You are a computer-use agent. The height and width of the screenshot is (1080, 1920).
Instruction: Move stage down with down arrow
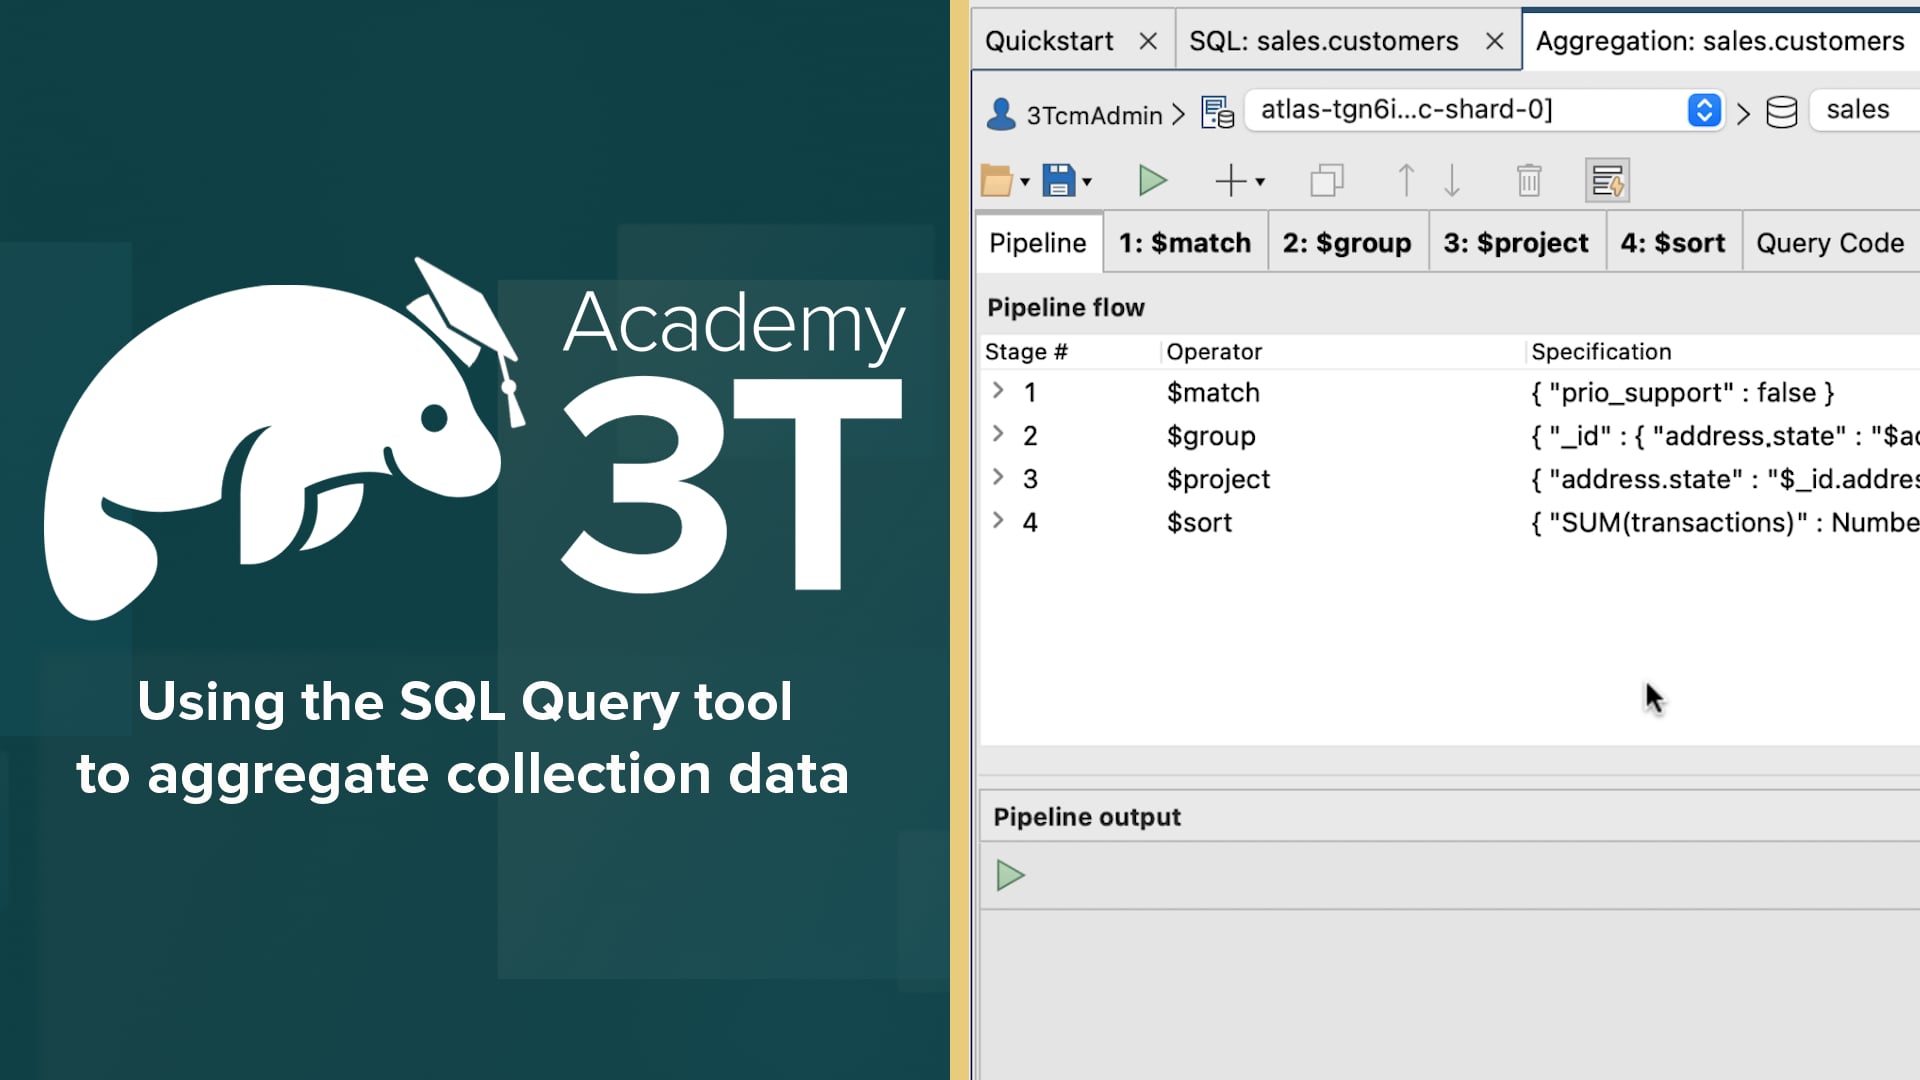point(1452,181)
